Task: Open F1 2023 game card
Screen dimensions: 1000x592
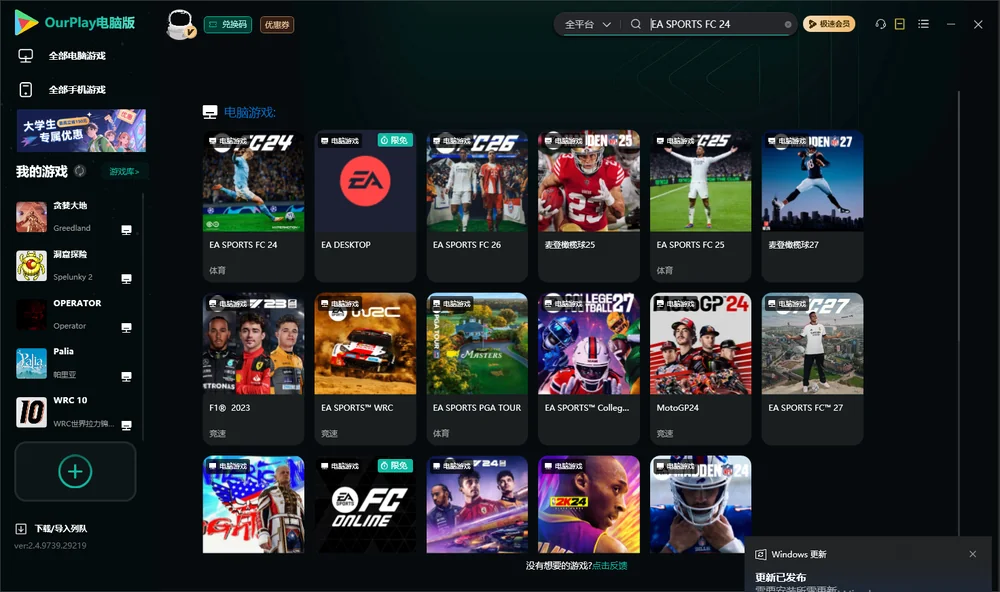Action: (x=253, y=369)
